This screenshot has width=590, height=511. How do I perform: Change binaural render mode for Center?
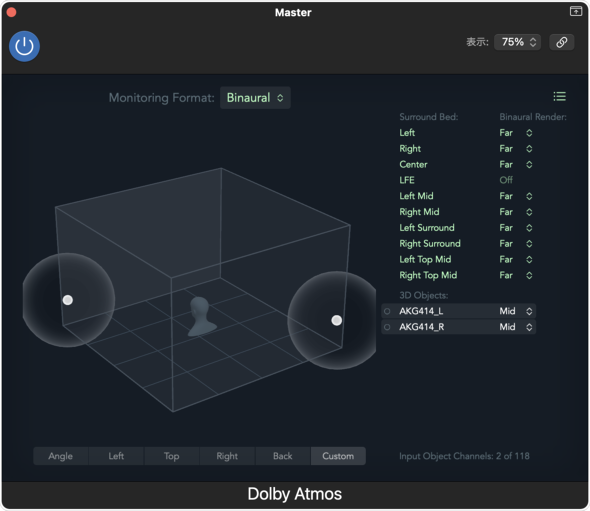(x=516, y=164)
